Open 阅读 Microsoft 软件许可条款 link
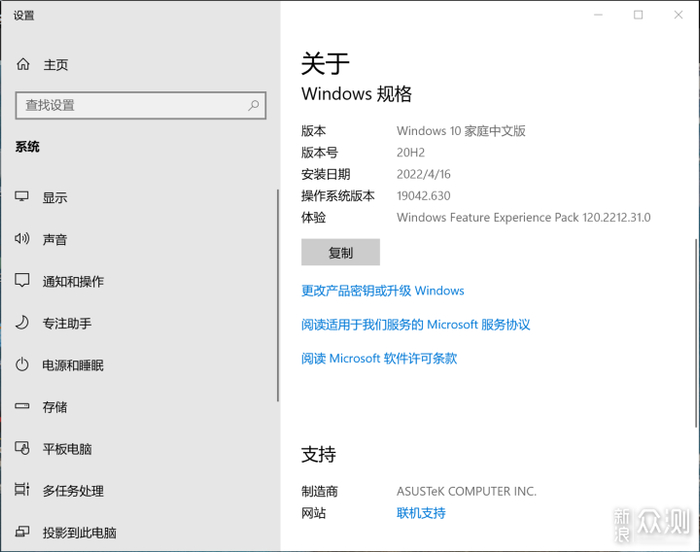700x552 pixels. 379,359
